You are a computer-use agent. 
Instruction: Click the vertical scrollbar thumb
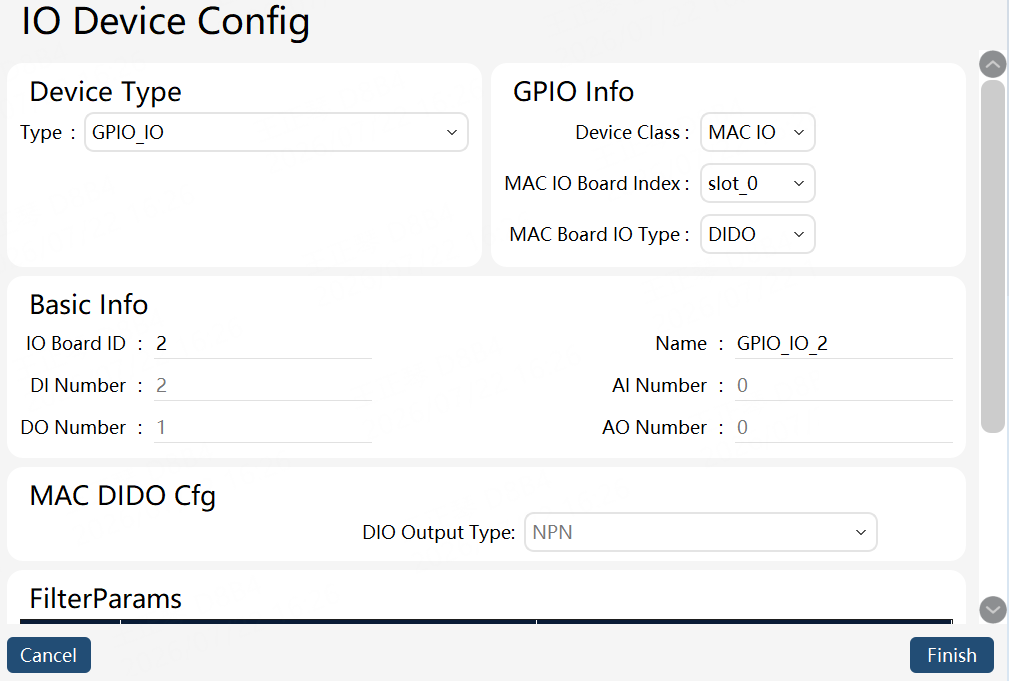992,256
